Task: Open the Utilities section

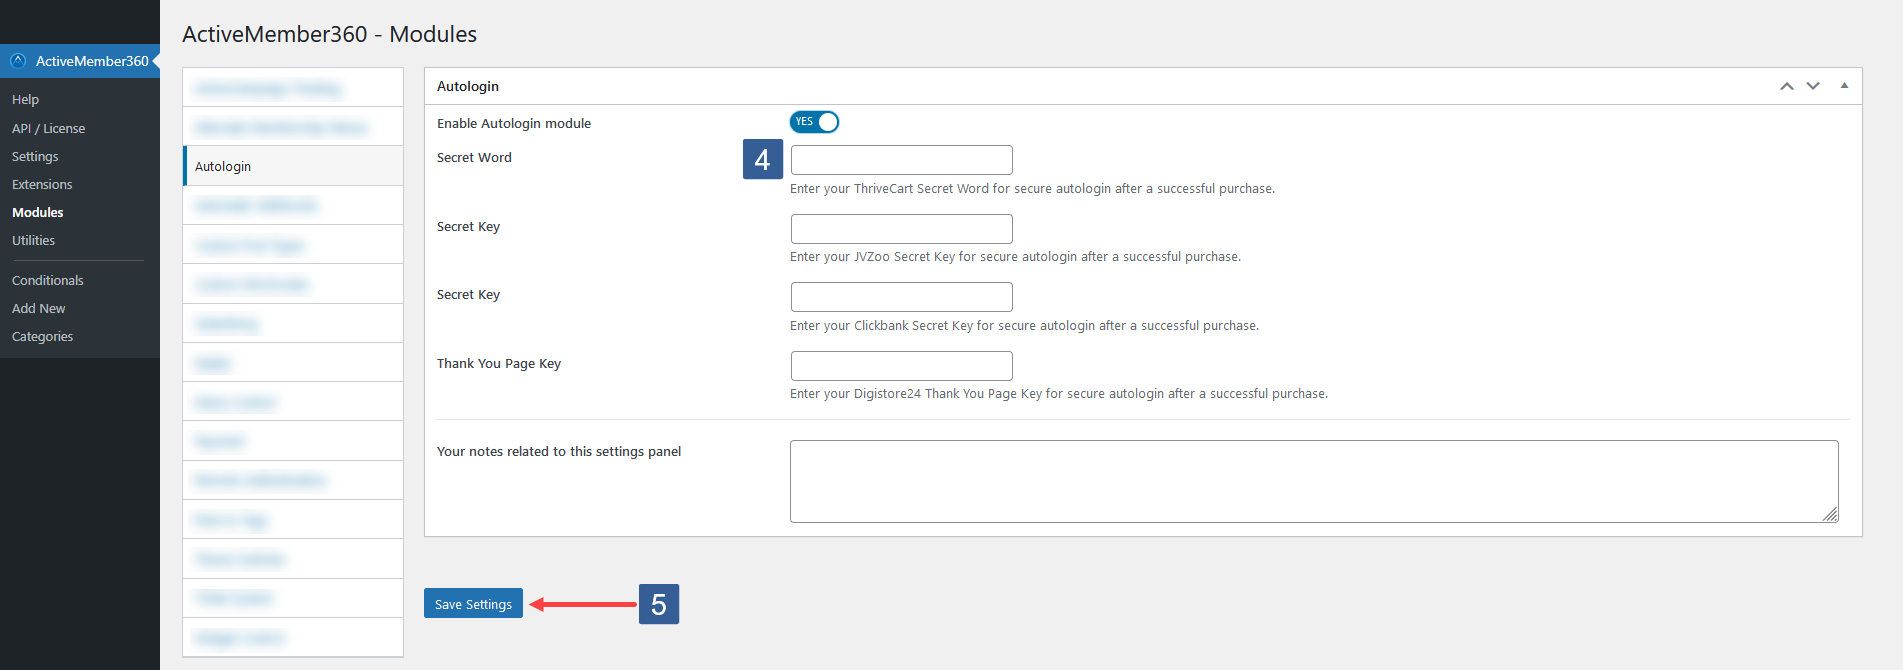Action: (32, 240)
